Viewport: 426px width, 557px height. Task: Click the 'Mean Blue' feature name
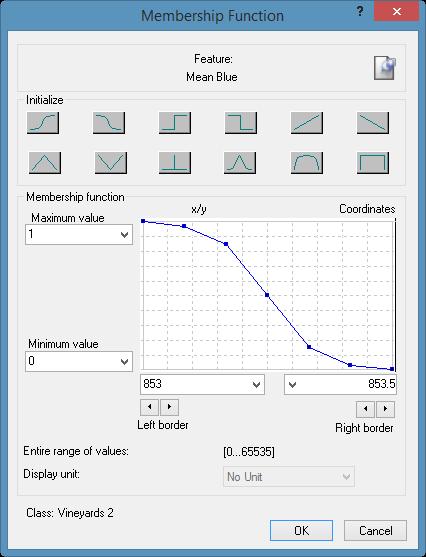click(212, 77)
